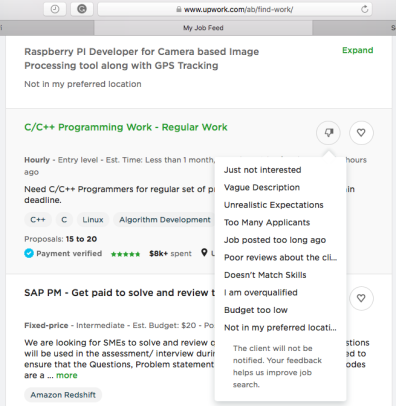Open the Raspberry PI Developer job title
396x406 pixels.
coord(141,59)
